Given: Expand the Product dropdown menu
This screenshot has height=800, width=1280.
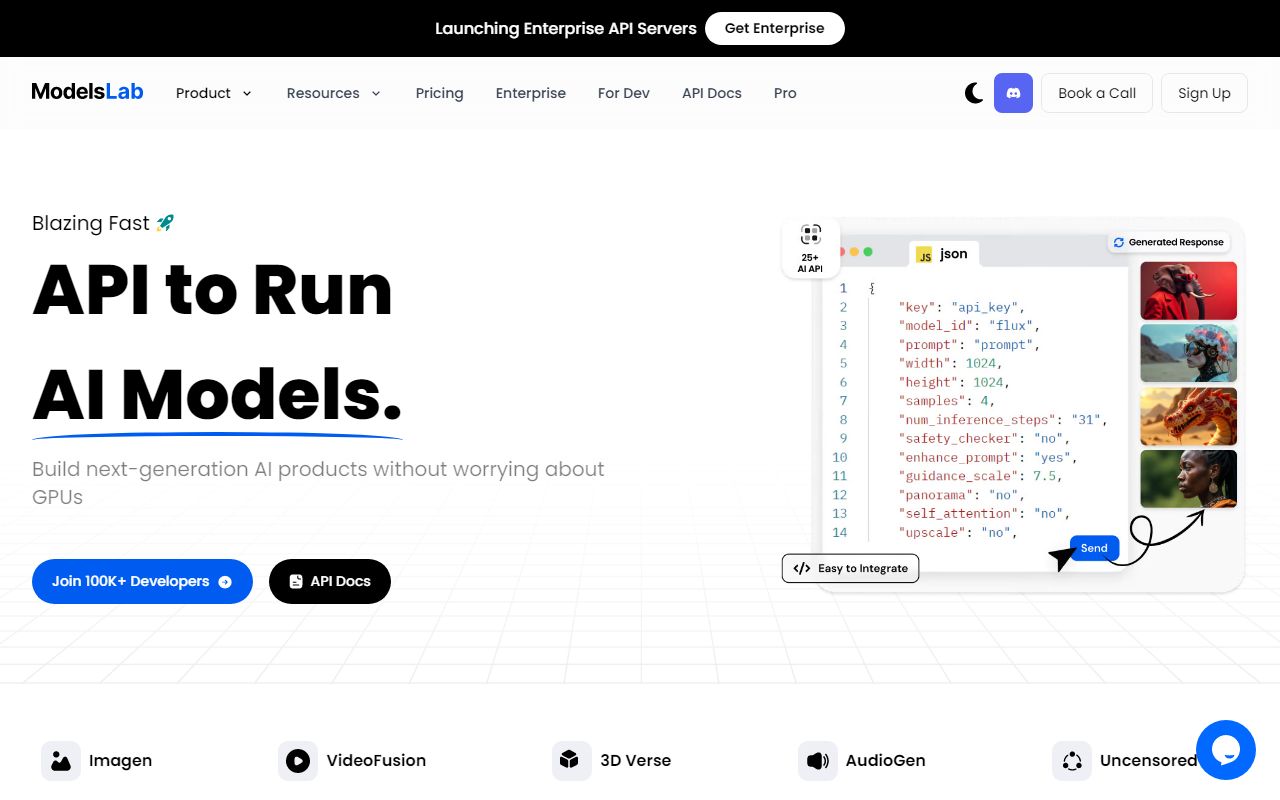Looking at the screenshot, I should 214,93.
